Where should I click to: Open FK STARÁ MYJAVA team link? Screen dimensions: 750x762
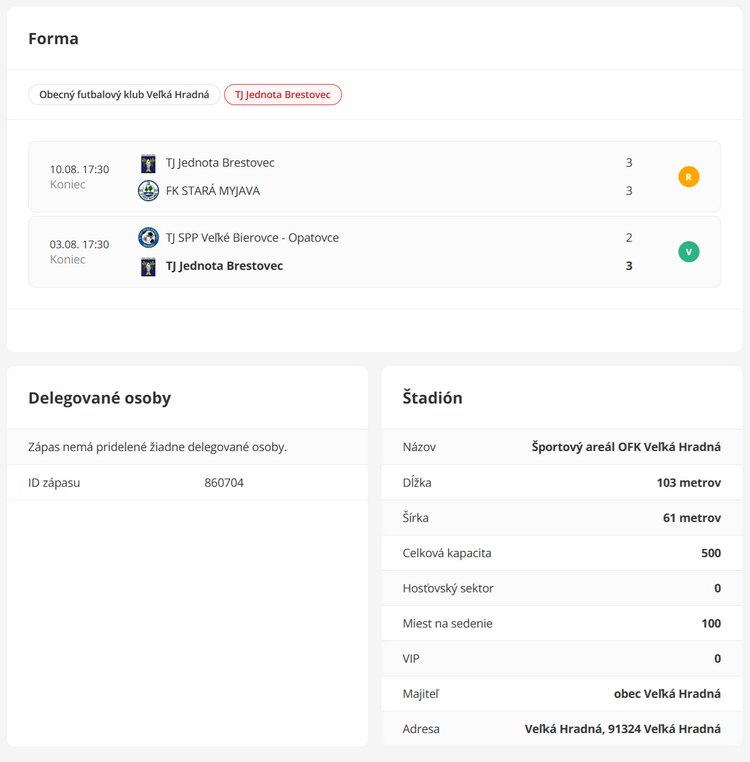click(x=212, y=191)
